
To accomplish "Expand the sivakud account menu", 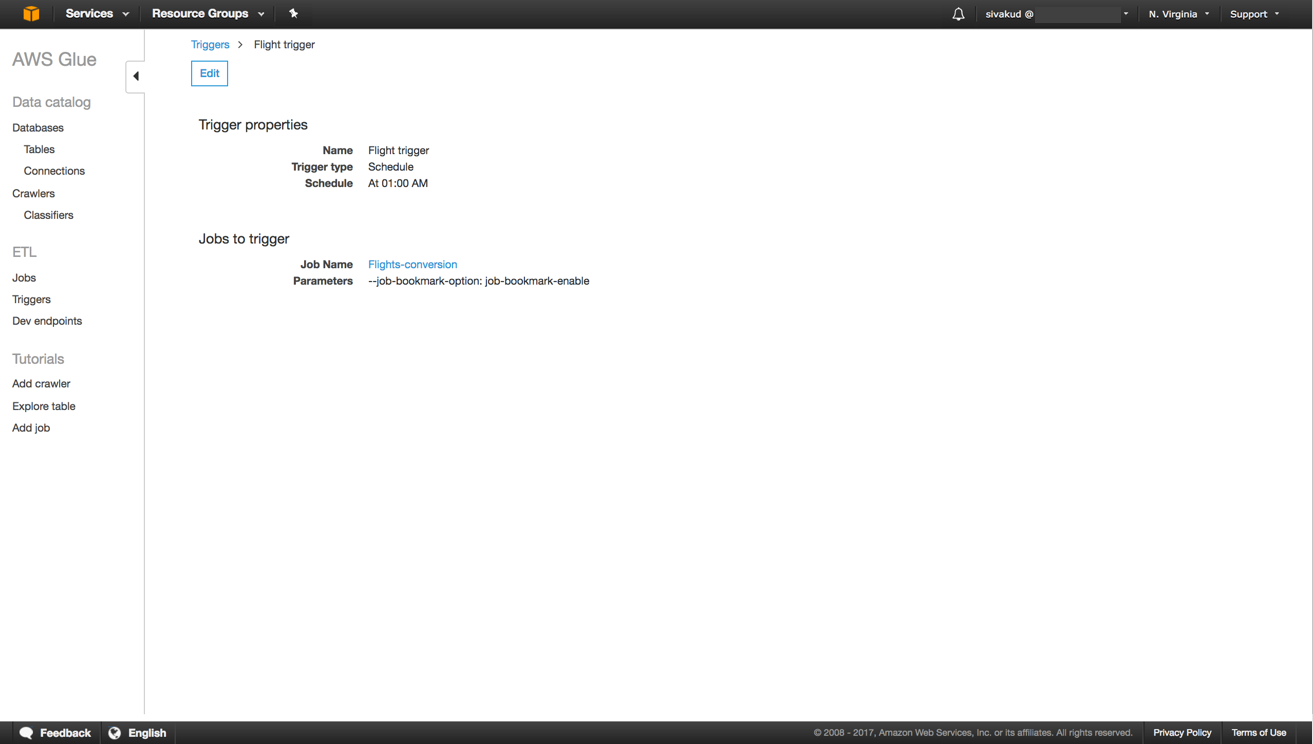I will coord(1057,14).
